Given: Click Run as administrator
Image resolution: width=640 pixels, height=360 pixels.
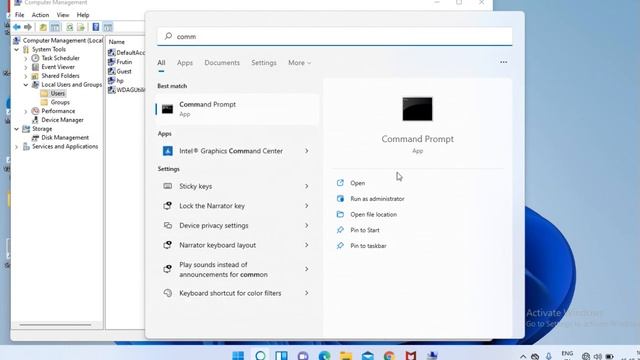Looking at the screenshot, I should coord(377,199).
